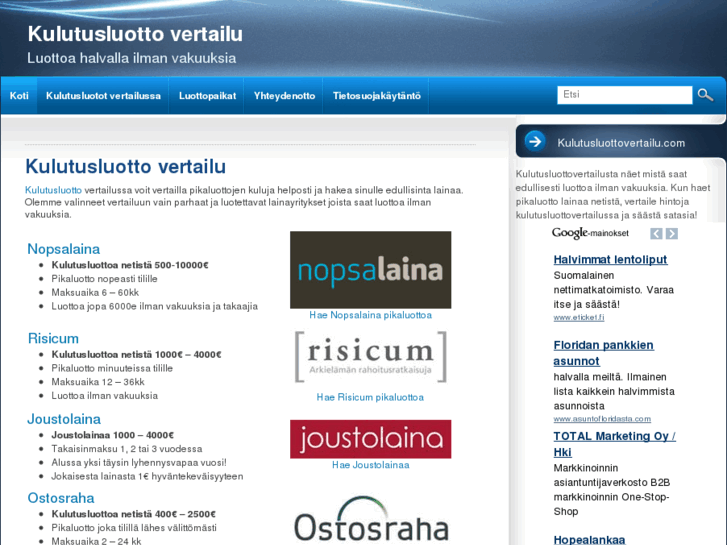This screenshot has width=727, height=545.
Task: Click the search magnifier icon
Action: pyautogui.click(x=705, y=95)
